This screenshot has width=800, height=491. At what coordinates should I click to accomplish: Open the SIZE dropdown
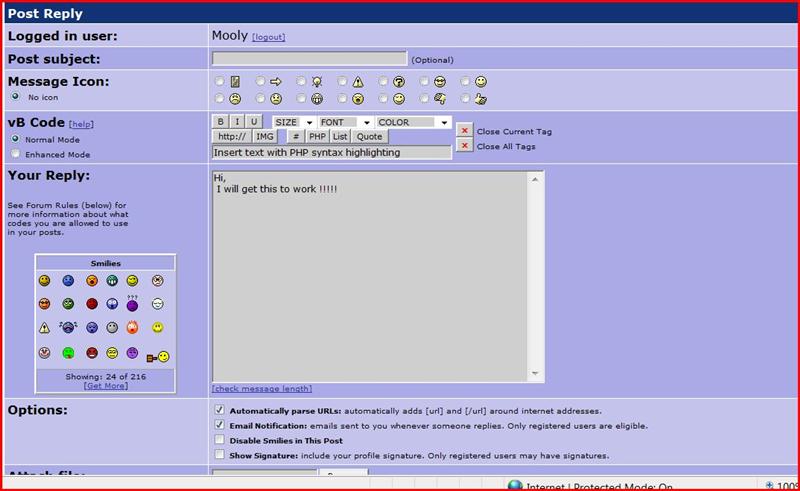point(294,122)
